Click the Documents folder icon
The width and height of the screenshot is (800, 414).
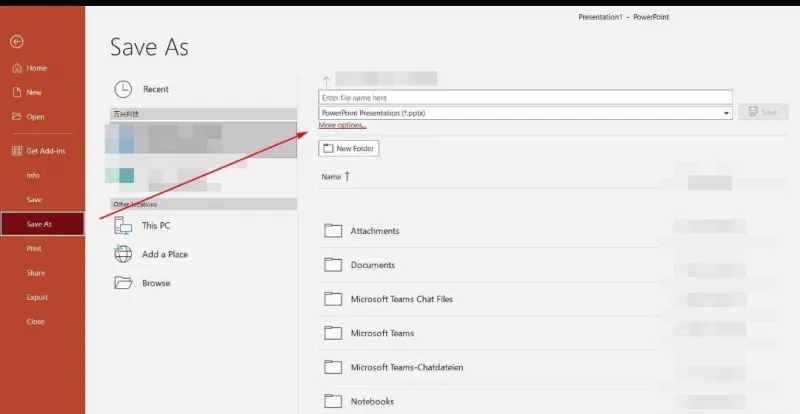tap(333, 265)
